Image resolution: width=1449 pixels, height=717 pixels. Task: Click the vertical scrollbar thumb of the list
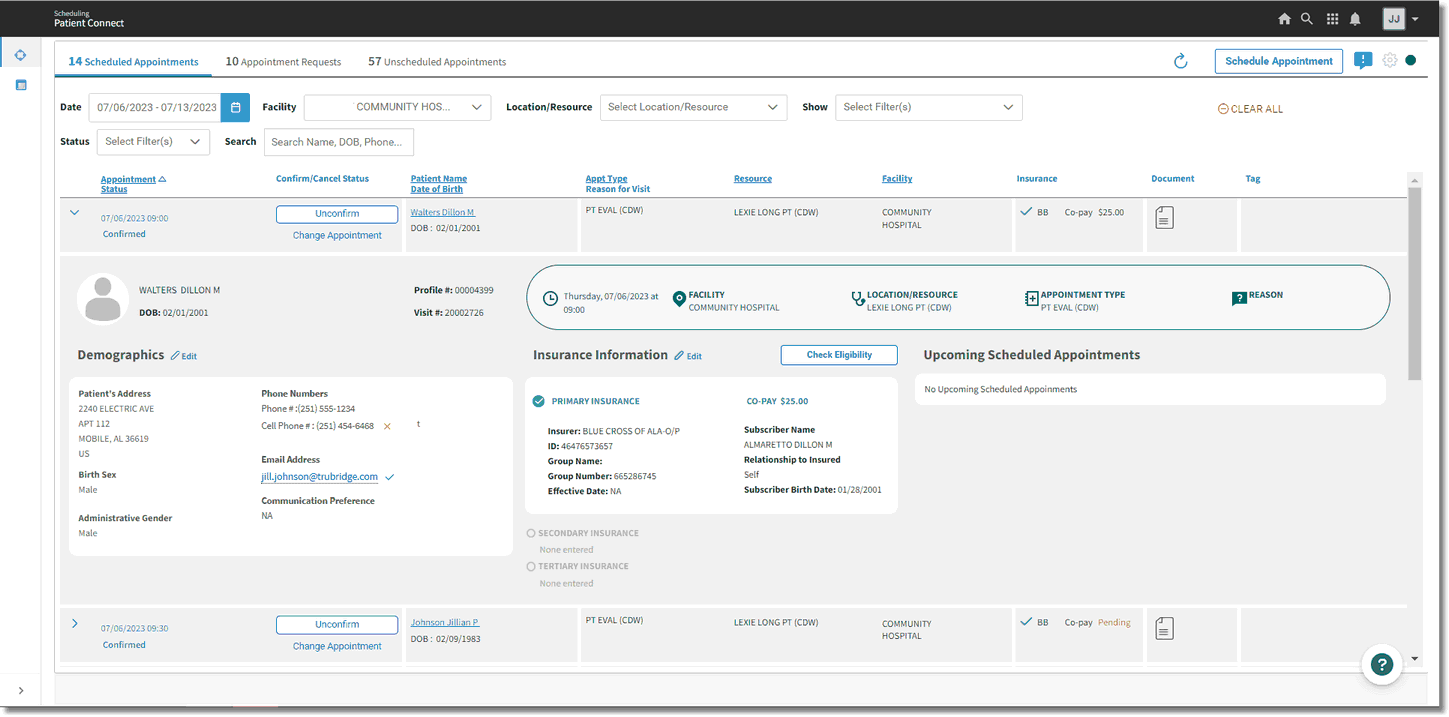click(x=1414, y=283)
